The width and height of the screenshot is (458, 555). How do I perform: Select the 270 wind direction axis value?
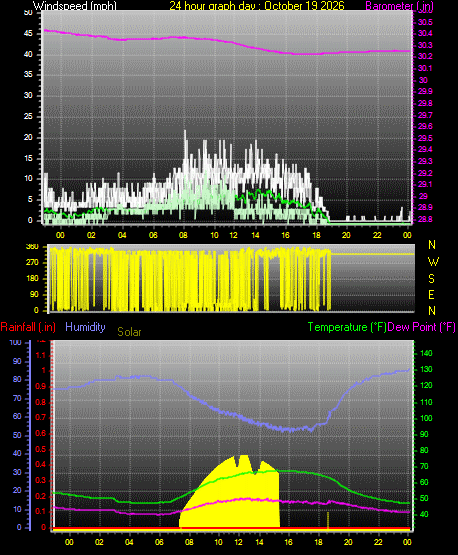tap(33, 263)
